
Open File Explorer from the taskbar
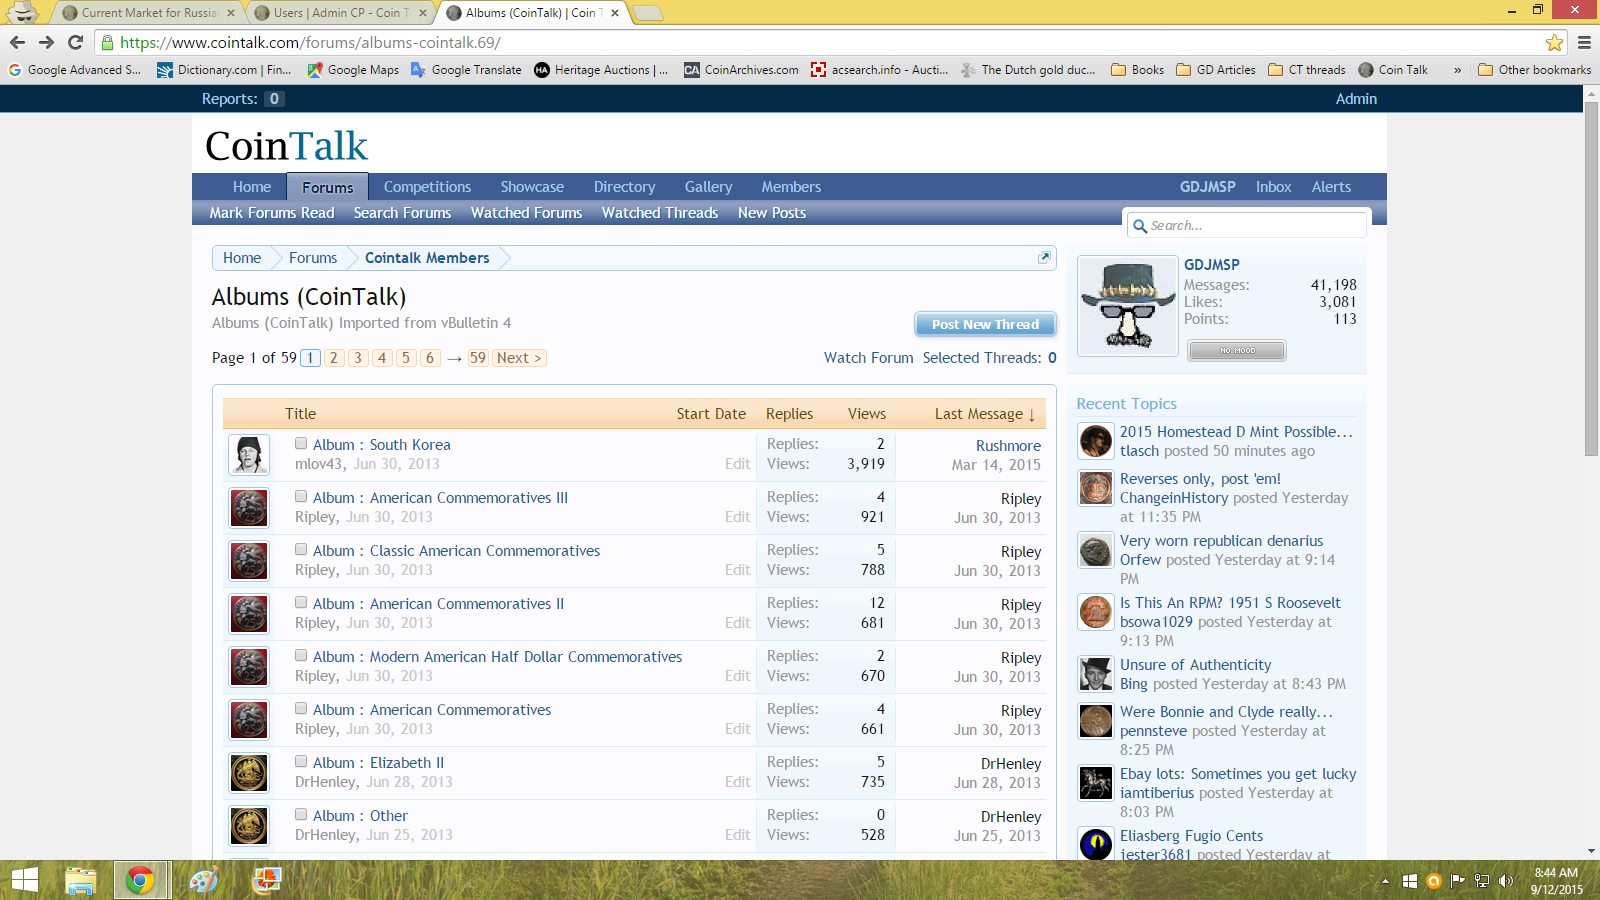[80, 880]
